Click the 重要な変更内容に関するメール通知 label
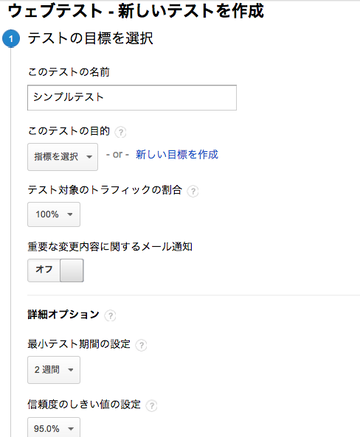Viewport: 360px width, 437px height. tap(110, 247)
